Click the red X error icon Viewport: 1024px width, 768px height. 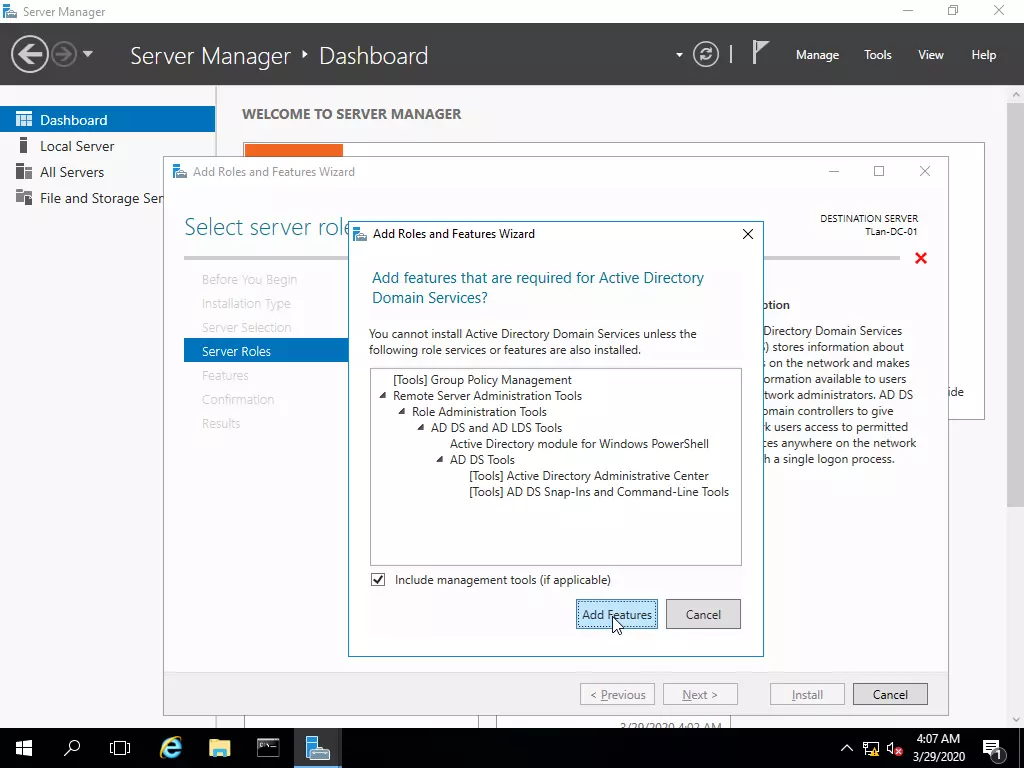tap(921, 258)
